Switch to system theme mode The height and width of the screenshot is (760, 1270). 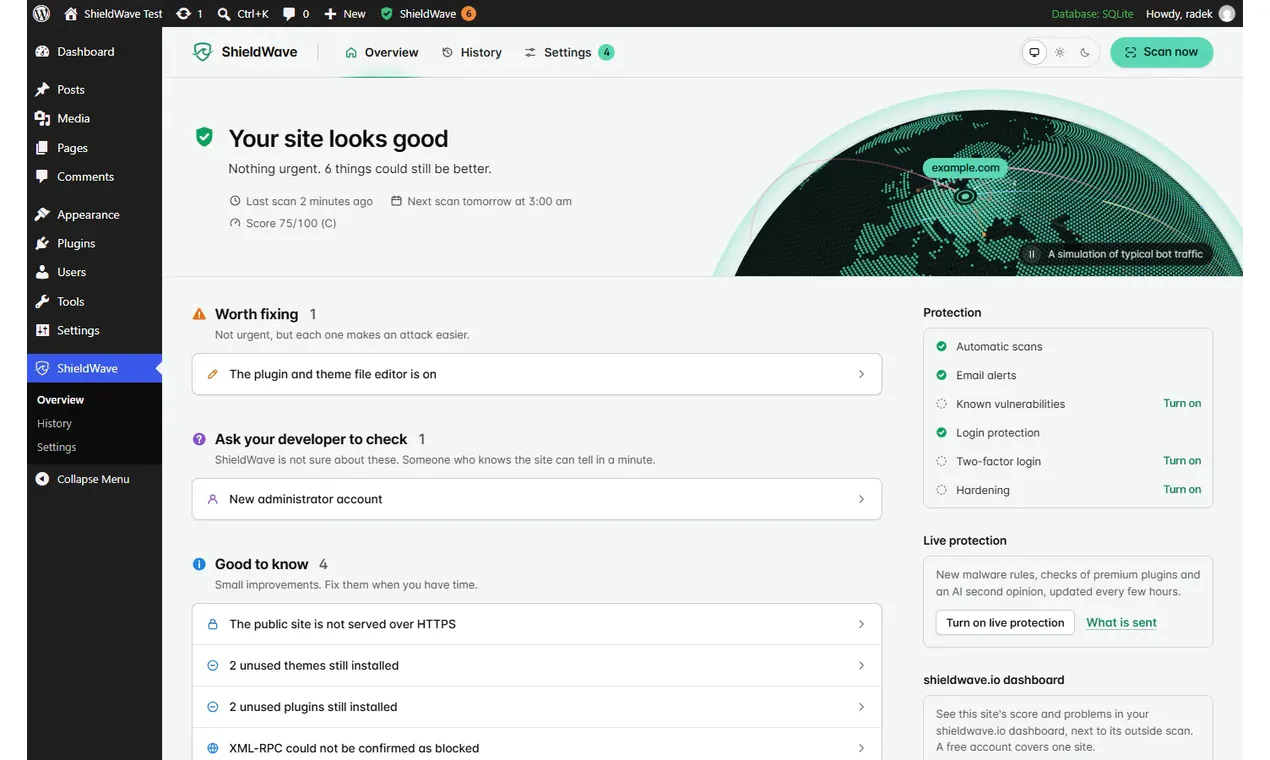pyautogui.click(x=1034, y=52)
